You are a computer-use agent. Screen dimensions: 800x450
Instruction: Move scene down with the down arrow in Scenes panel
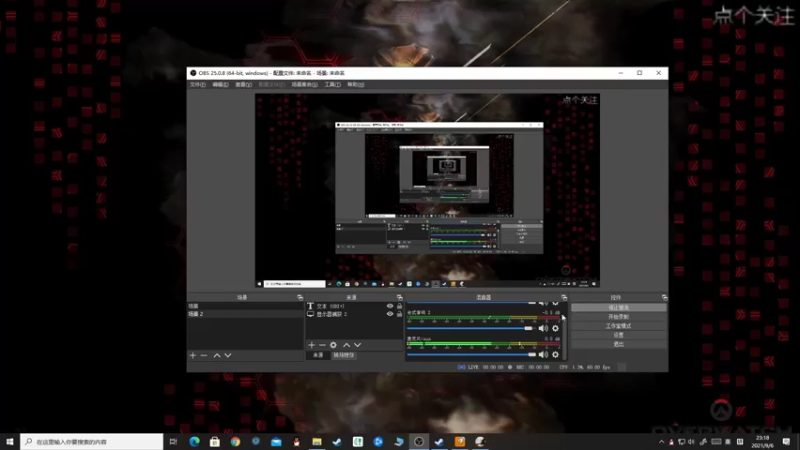coord(228,355)
